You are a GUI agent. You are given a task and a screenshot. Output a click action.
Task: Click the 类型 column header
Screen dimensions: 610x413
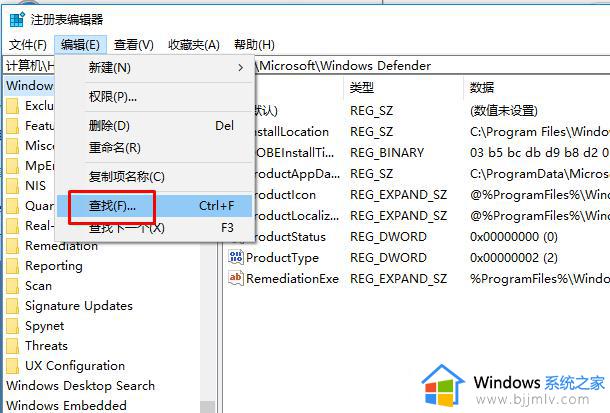pos(361,88)
